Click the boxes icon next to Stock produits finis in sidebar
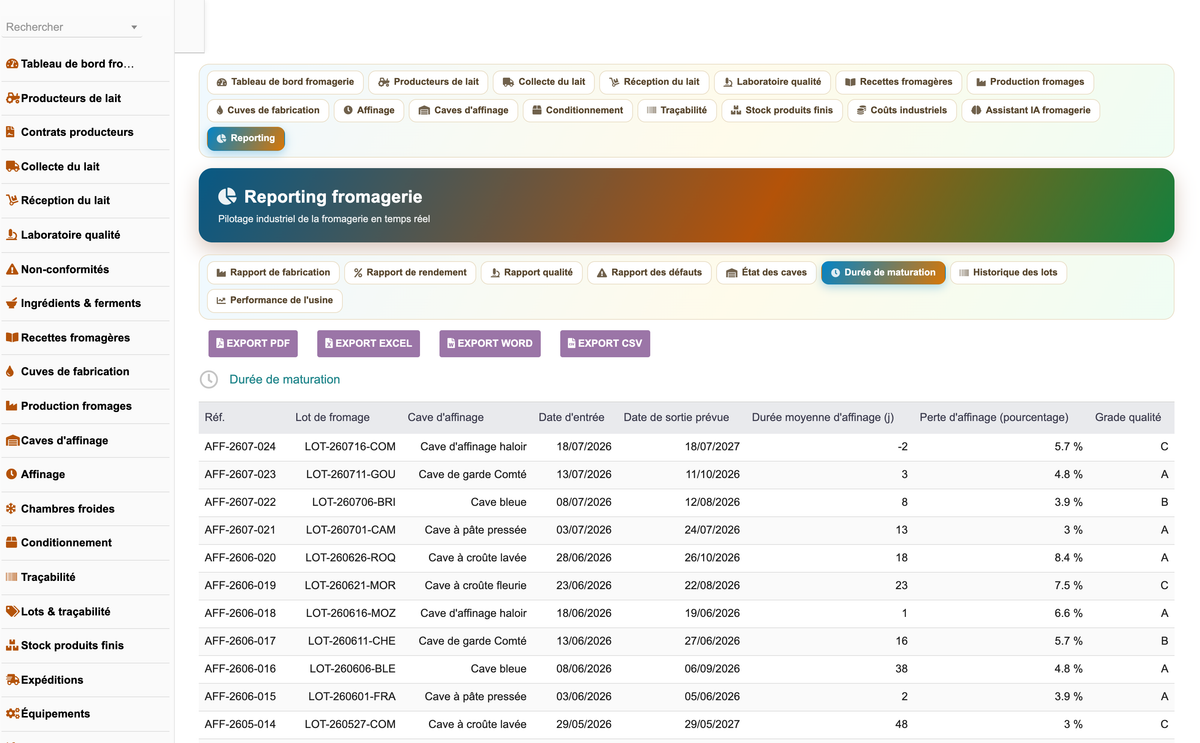The width and height of the screenshot is (1200, 743). coord(12,645)
